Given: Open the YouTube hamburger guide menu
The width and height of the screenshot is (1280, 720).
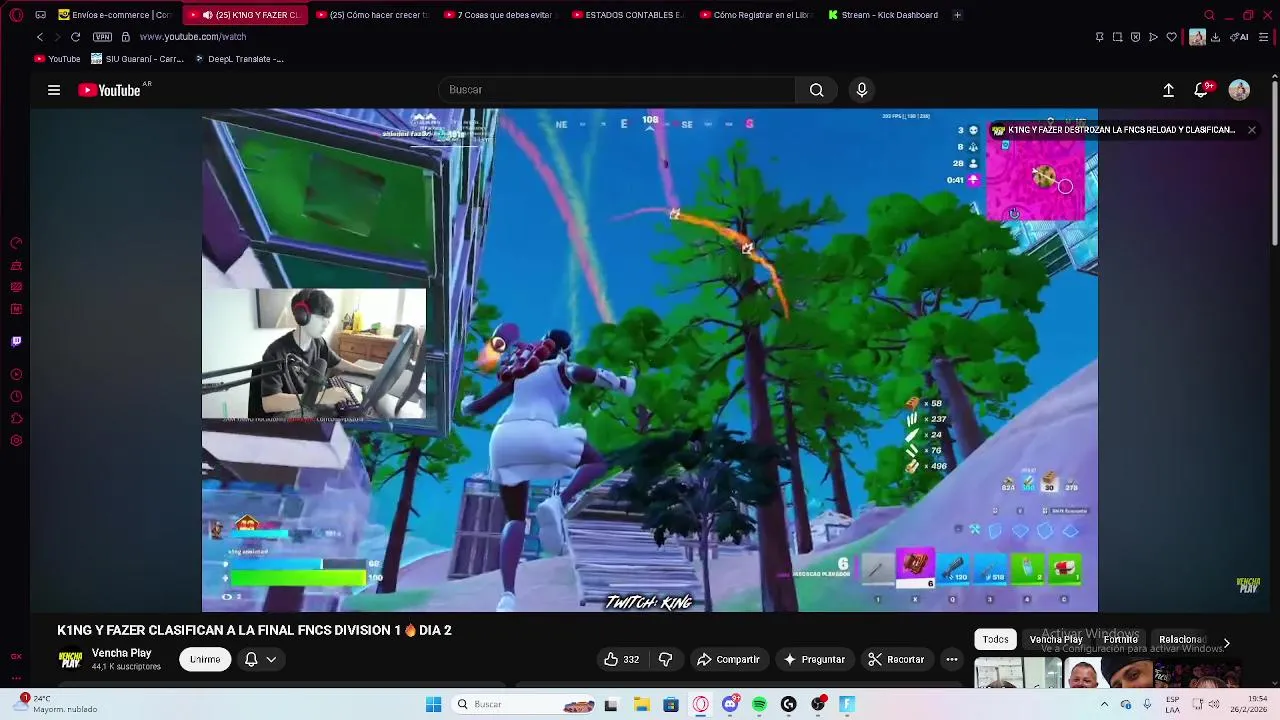Looking at the screenshot, I should 54,90.
